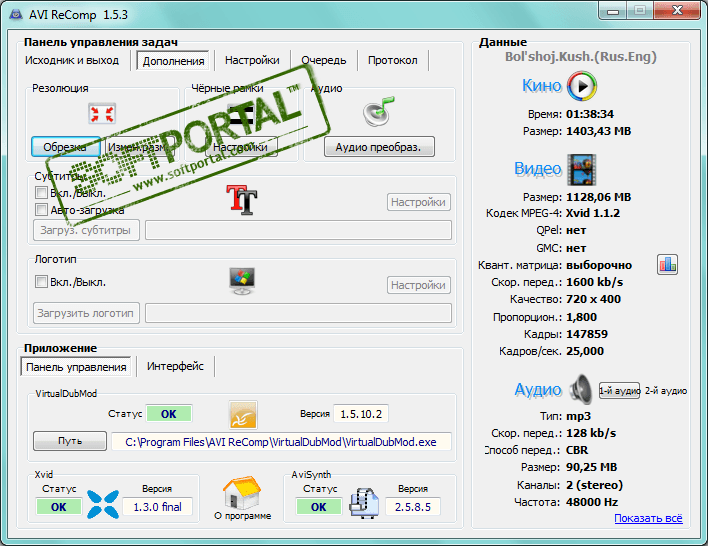Open the bitrate chart icon
Viewport: 708px width, 546px height.
(667, 265)
